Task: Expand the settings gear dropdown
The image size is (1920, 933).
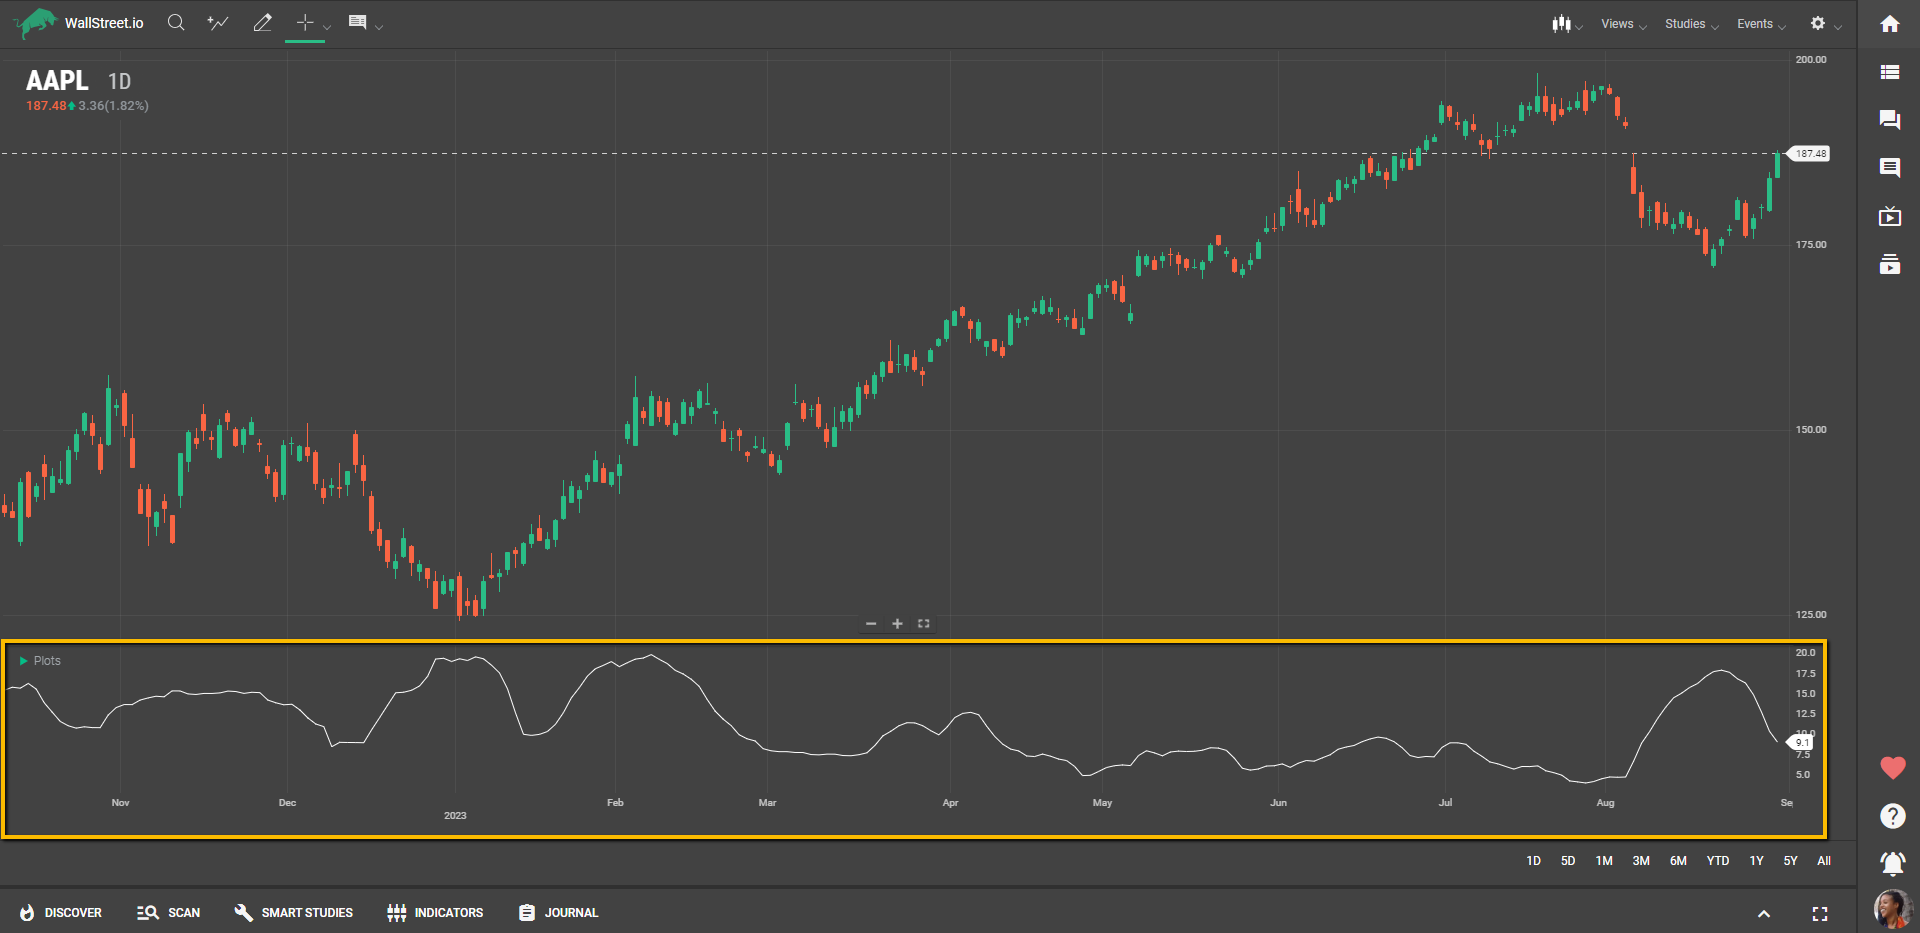Action: click(x=1824, y=24)
